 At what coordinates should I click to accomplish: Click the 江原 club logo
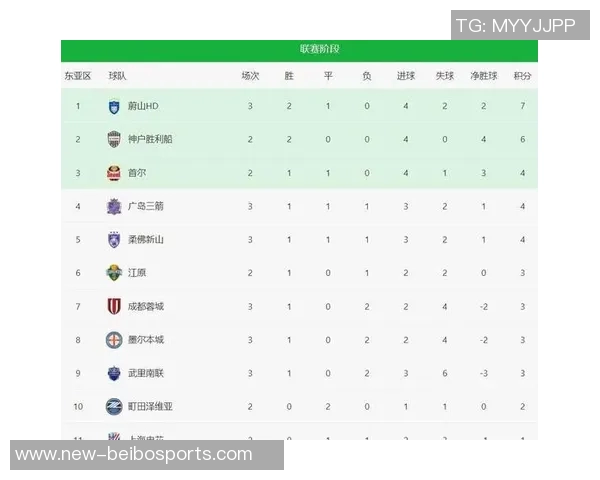(x=114, y=272)
